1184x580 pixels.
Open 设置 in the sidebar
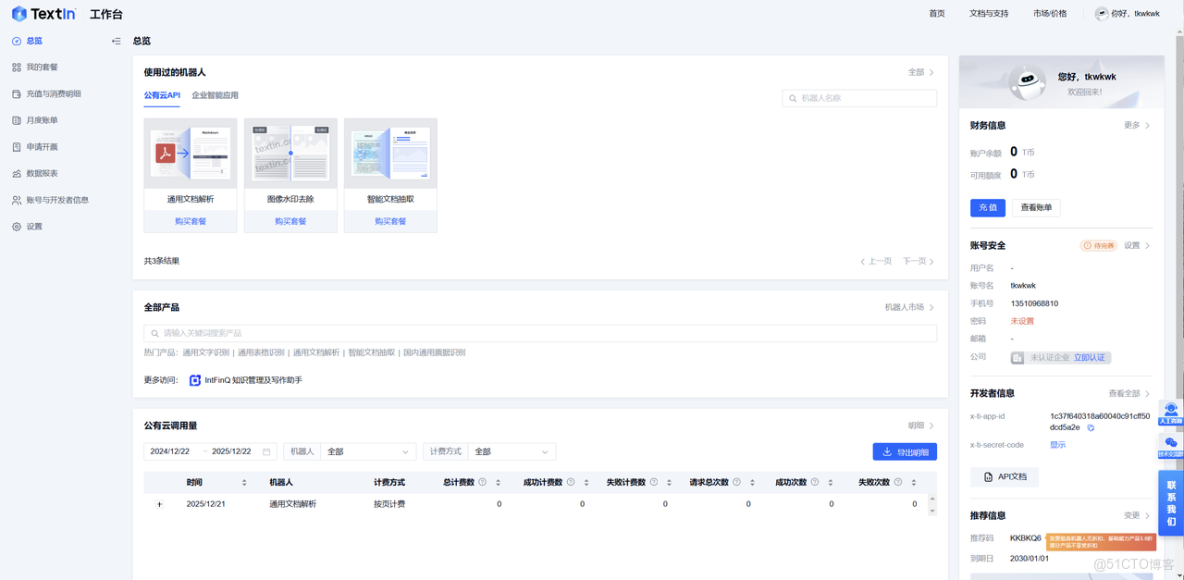tap(38, 226)
